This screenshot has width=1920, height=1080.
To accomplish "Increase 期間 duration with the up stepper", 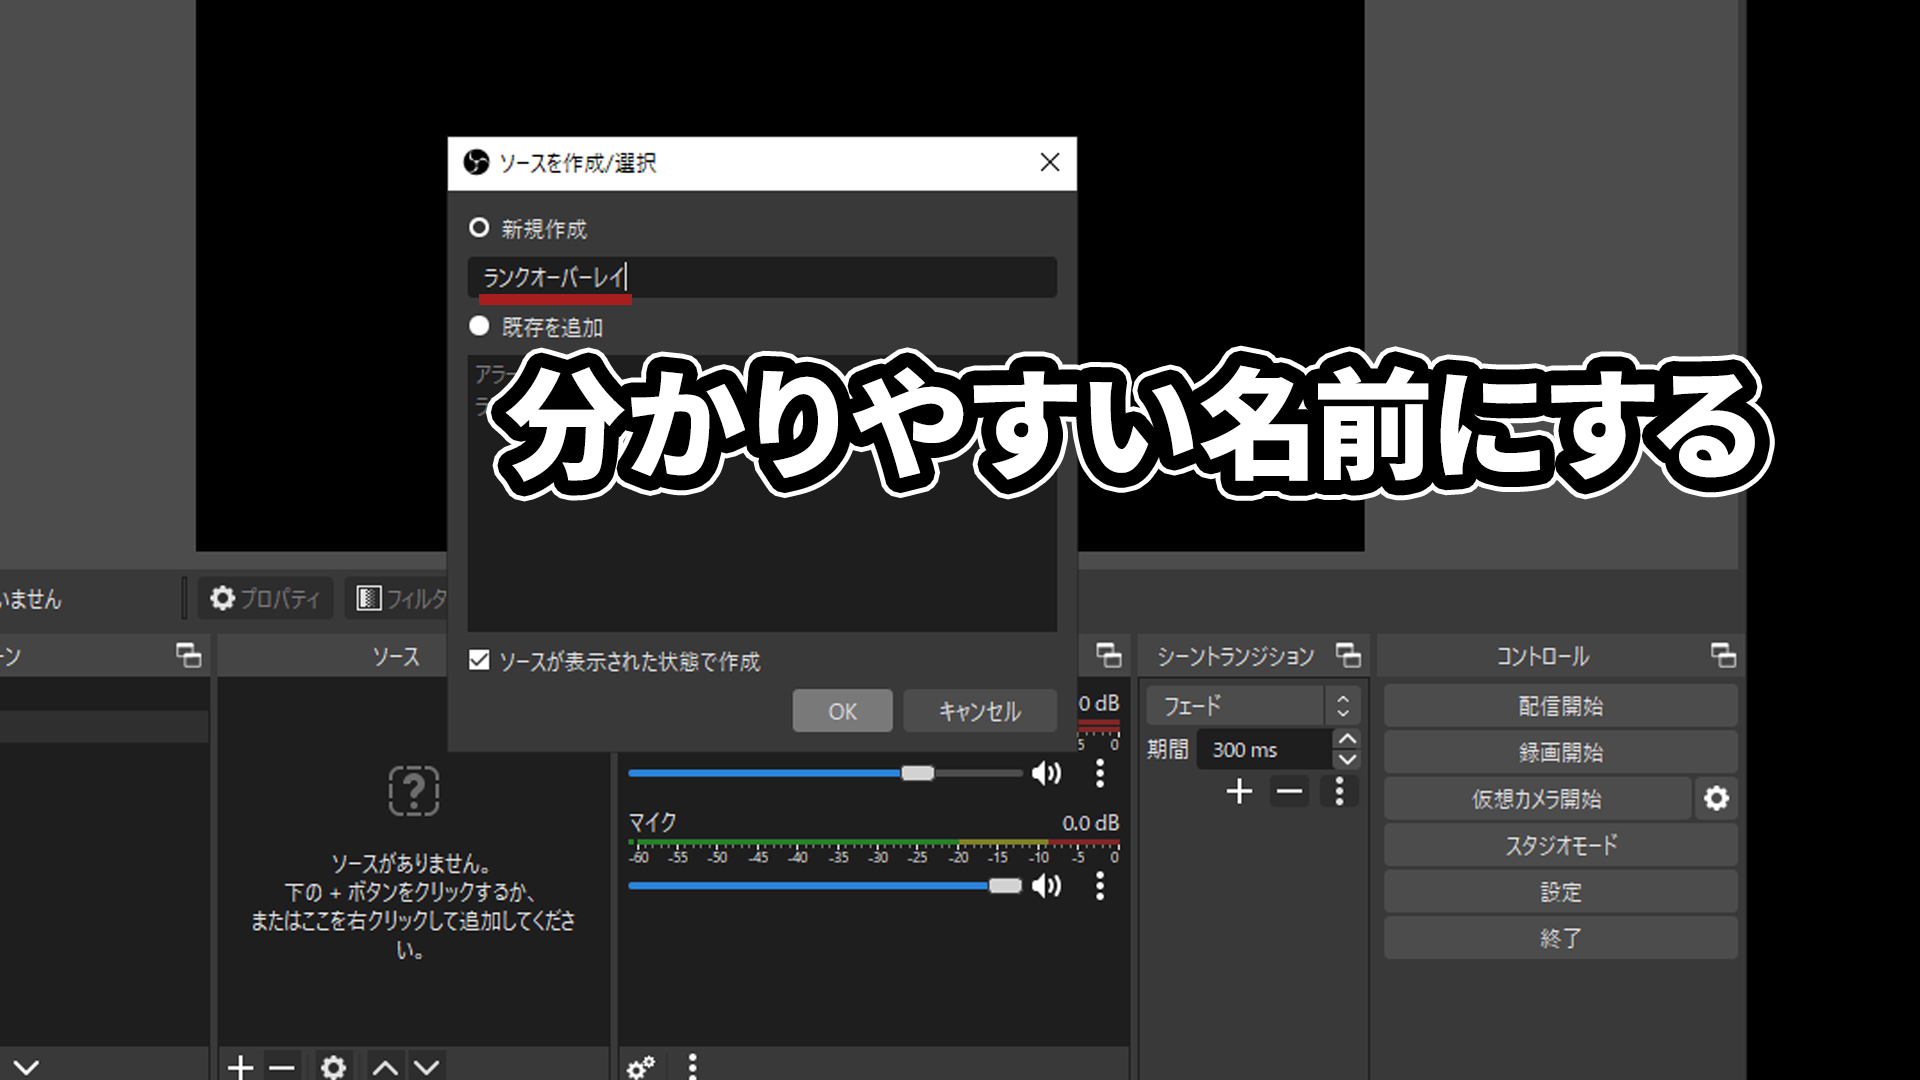I will (x=1347, y=740).
